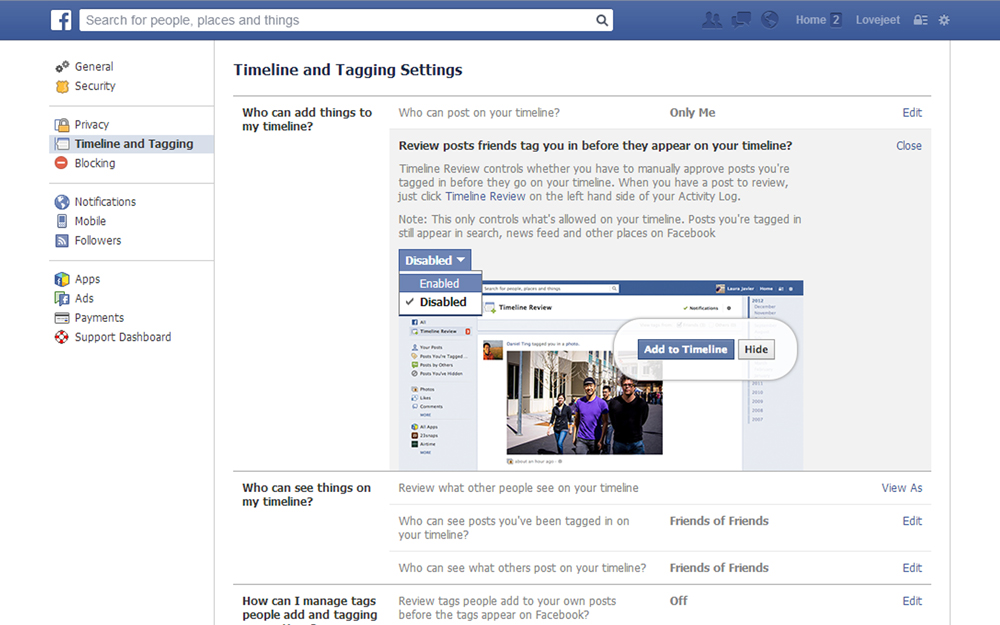Edit review tags on your own posts
Image resolution: width=1000 pixels, height=625 pixels.
pos(912,601)
